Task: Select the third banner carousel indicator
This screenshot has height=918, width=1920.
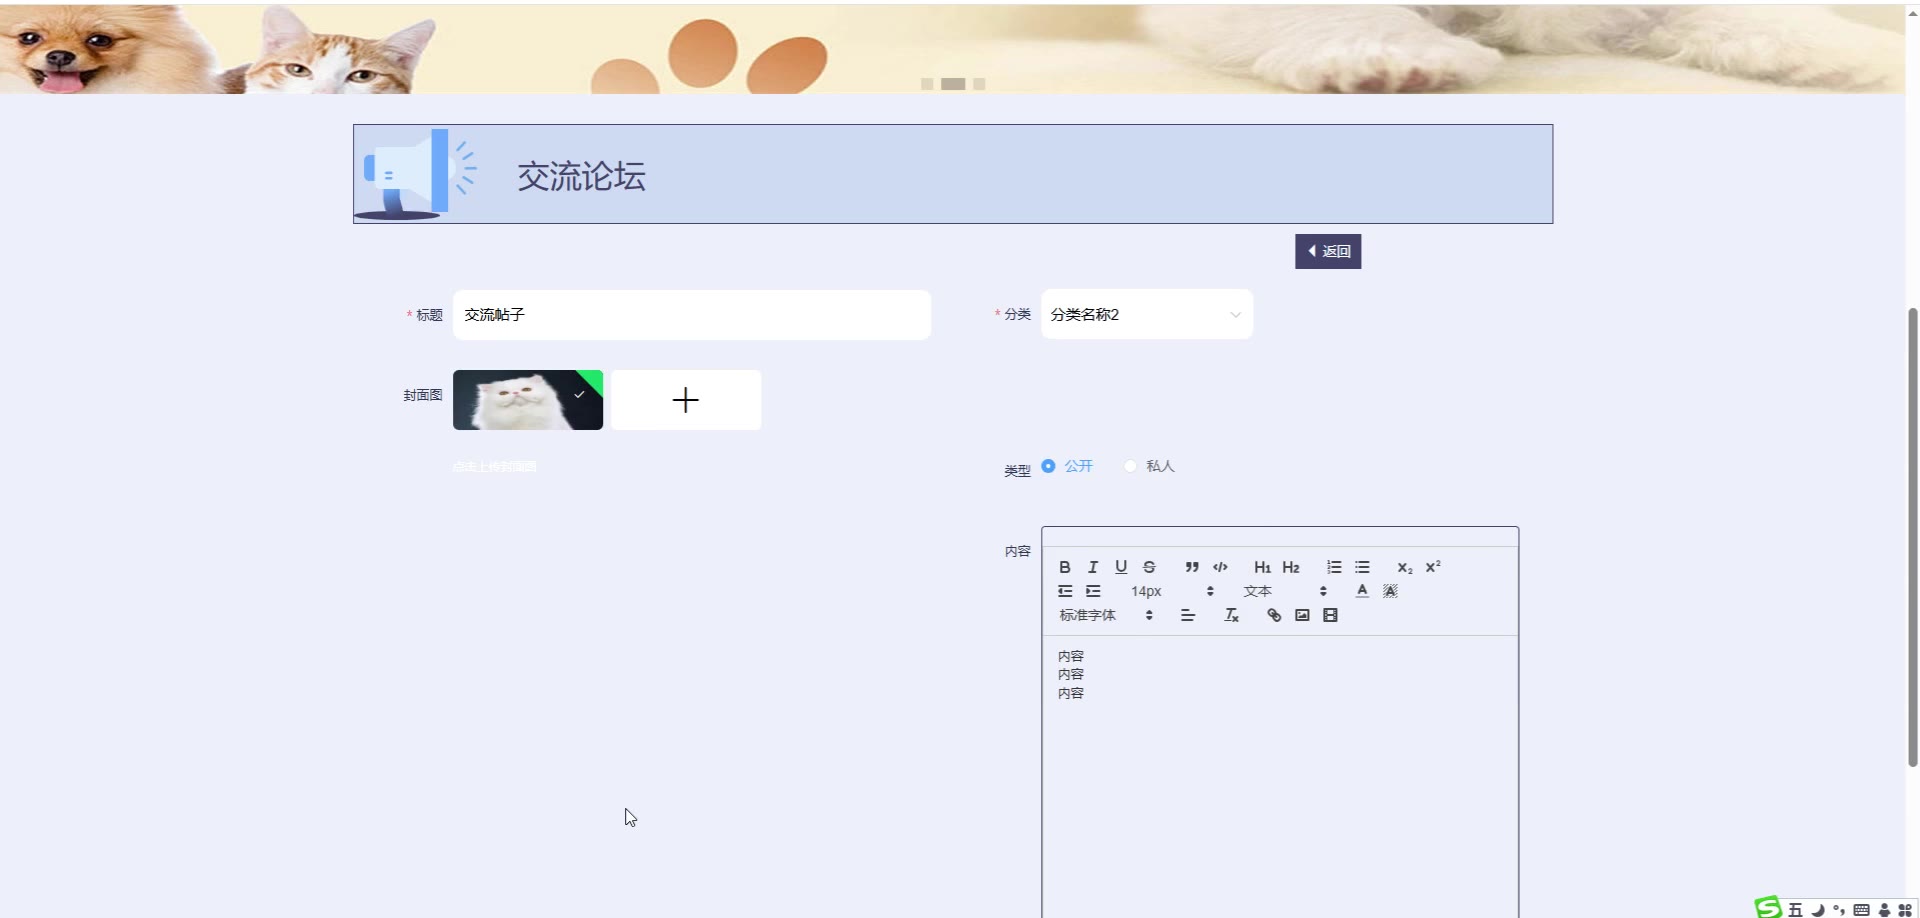Action: pos(979,84)
